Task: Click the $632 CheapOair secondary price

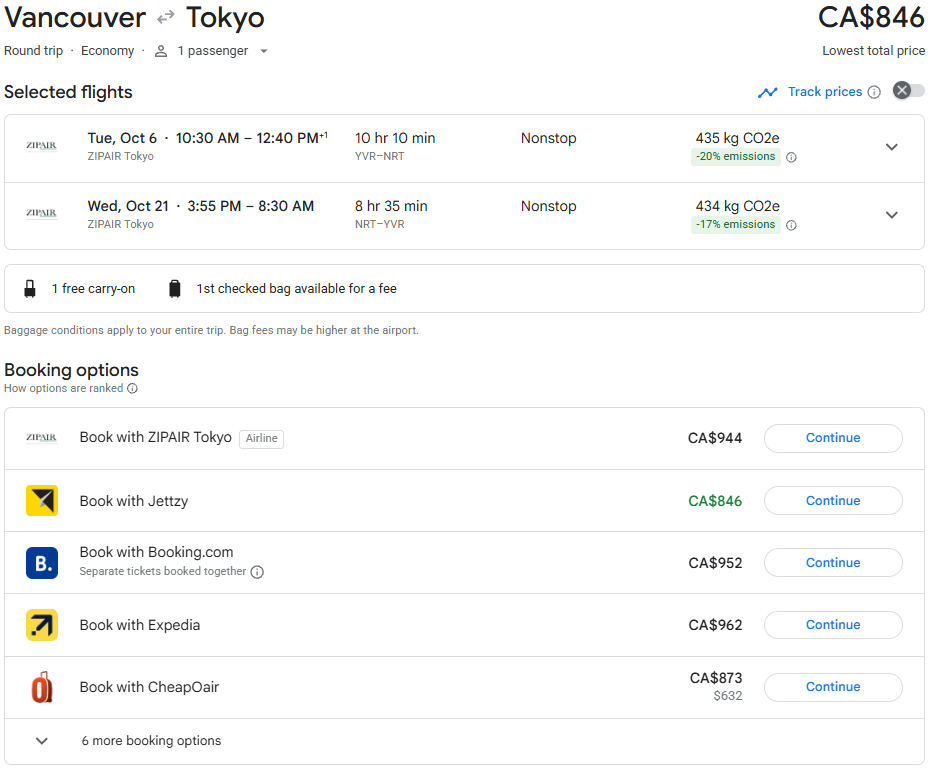Action: (728, 696)
